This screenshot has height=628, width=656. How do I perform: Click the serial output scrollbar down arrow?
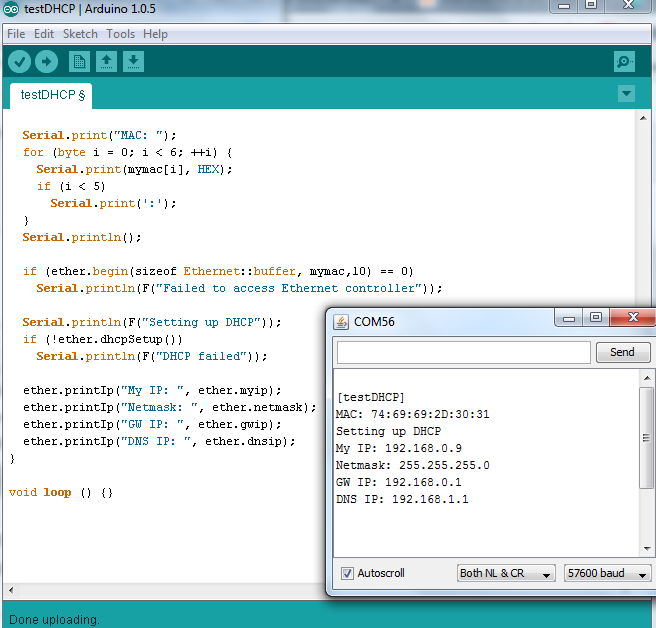pos(647,549)
